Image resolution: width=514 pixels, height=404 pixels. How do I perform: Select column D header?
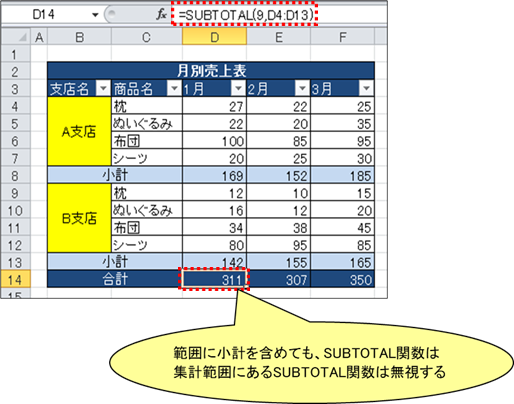tap(214, 37)
